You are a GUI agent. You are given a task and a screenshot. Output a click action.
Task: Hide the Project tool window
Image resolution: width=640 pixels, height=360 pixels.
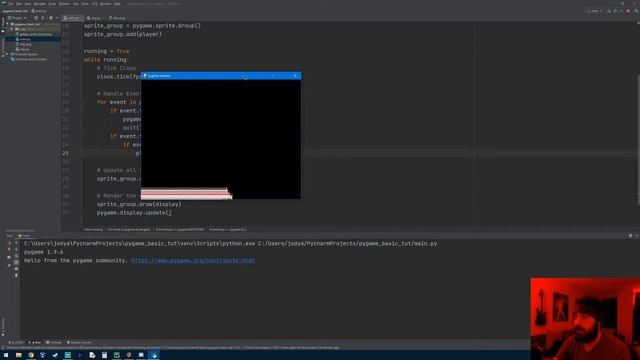click(x=57, y=18)
